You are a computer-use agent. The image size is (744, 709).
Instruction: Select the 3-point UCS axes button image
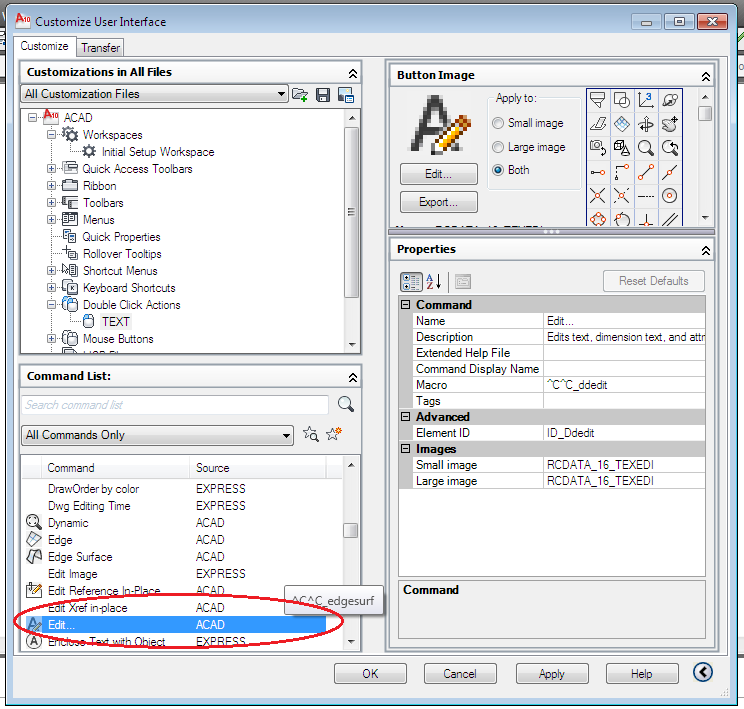pyautogui.click(x=645, y=100)
